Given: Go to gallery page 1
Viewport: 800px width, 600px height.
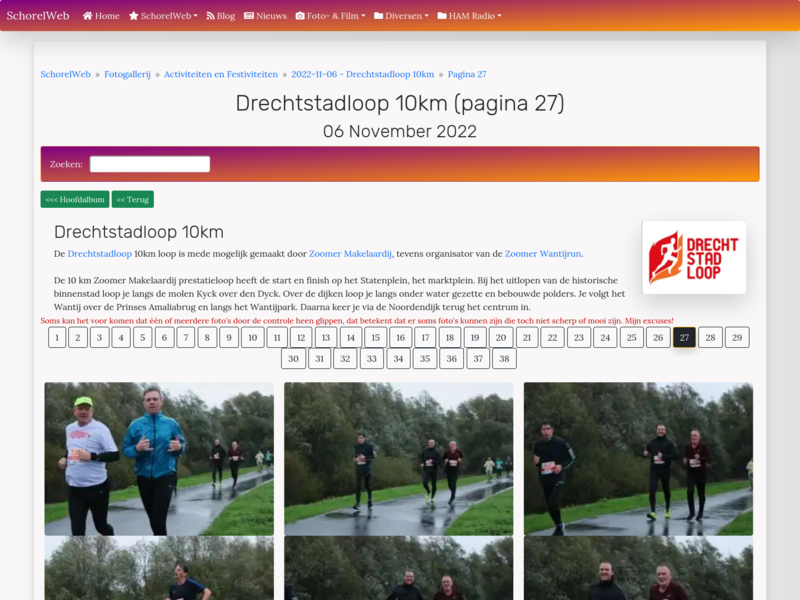Looking at the screenshot, I should click(57, 337).
